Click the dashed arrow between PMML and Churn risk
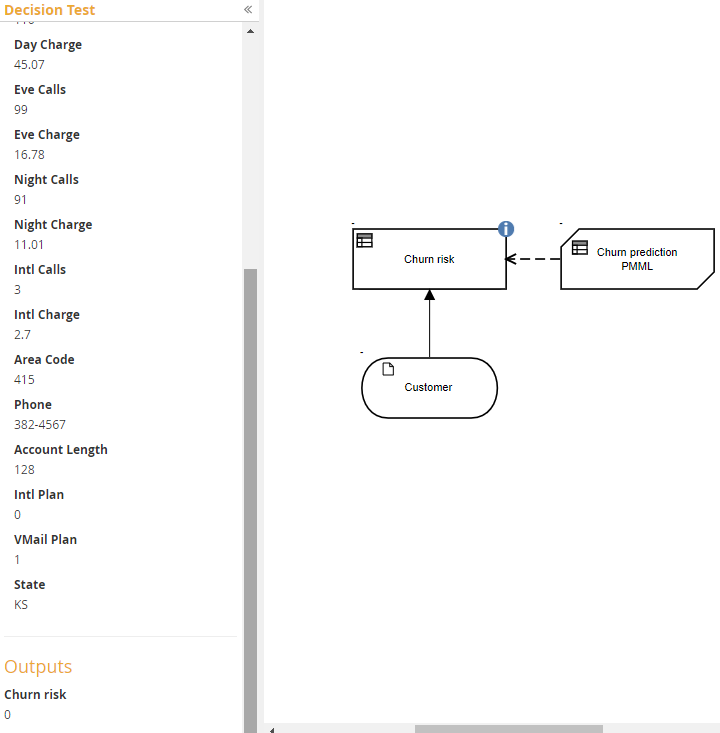The width and height of the screenshot is (720, 733). coord(535,259)
